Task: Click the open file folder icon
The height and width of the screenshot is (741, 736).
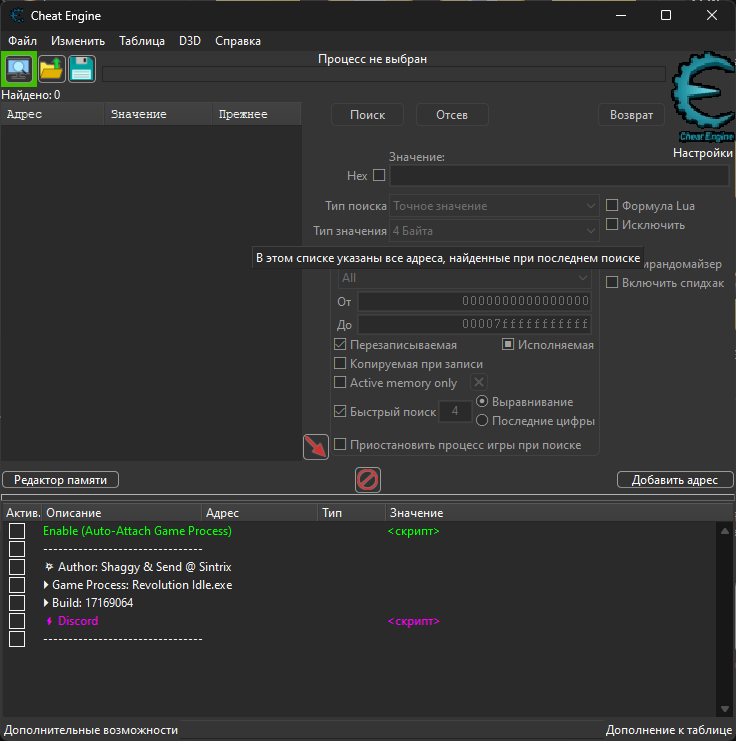Action: (x=51, y=69)
